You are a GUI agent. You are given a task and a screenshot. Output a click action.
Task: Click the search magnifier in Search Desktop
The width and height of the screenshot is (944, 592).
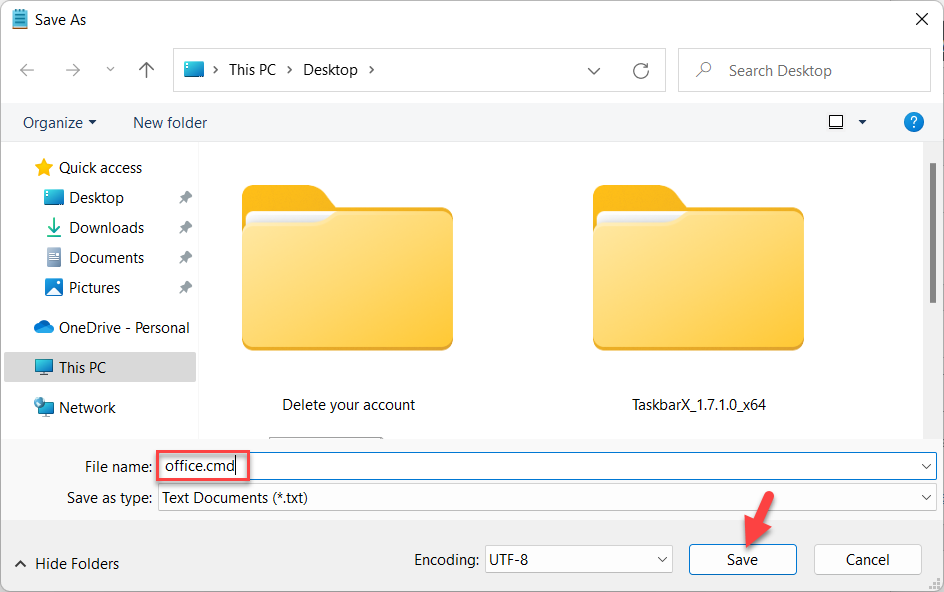click(706, 70)
